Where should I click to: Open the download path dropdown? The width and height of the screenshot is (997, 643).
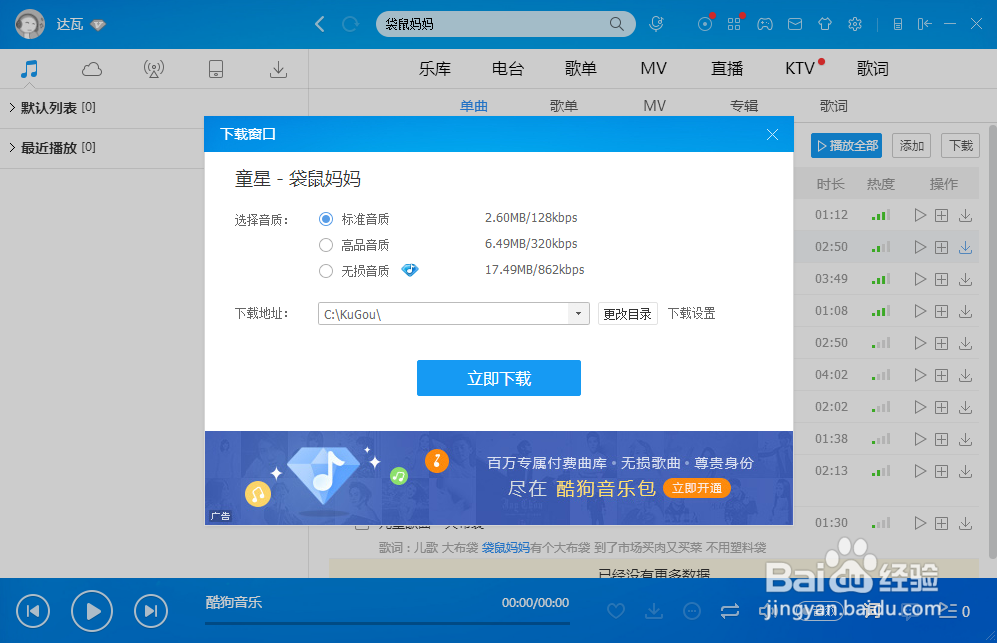pos(578,313)
